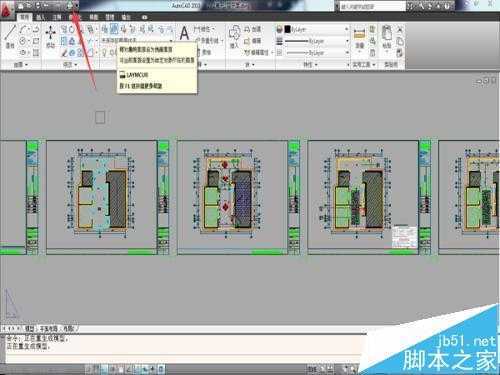
Task: Click the lineweight icon left of second ByLayer
Action: pos(280,41)
